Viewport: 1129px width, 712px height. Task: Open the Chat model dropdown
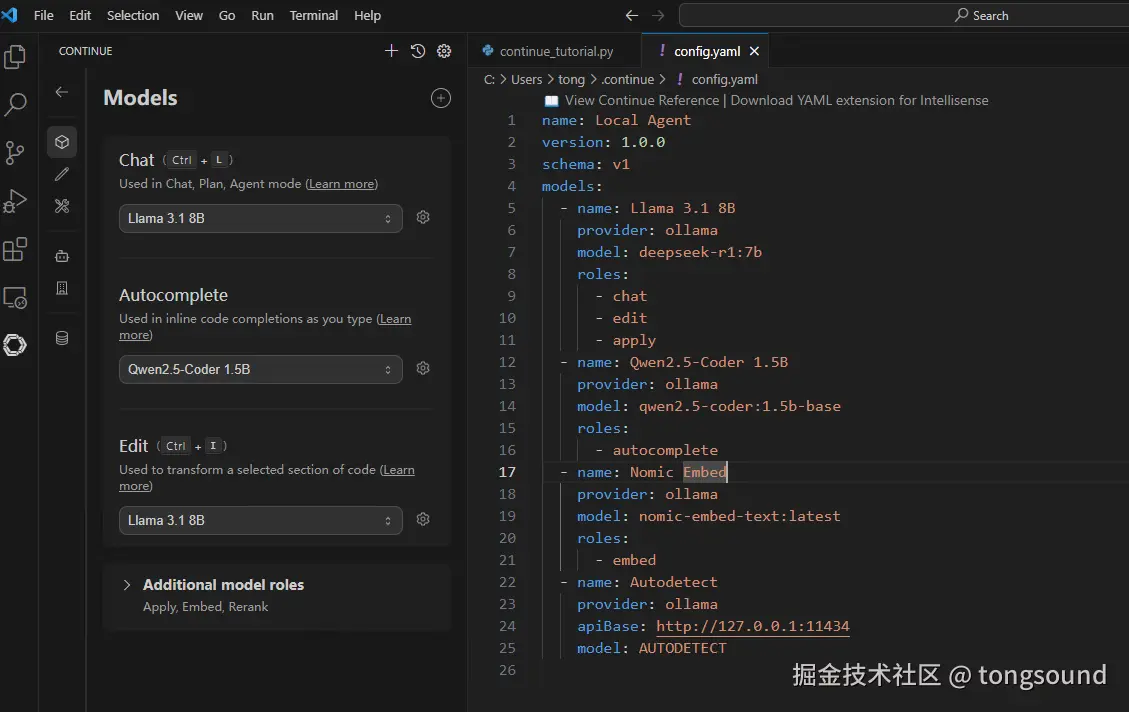(x=260, y=218)
